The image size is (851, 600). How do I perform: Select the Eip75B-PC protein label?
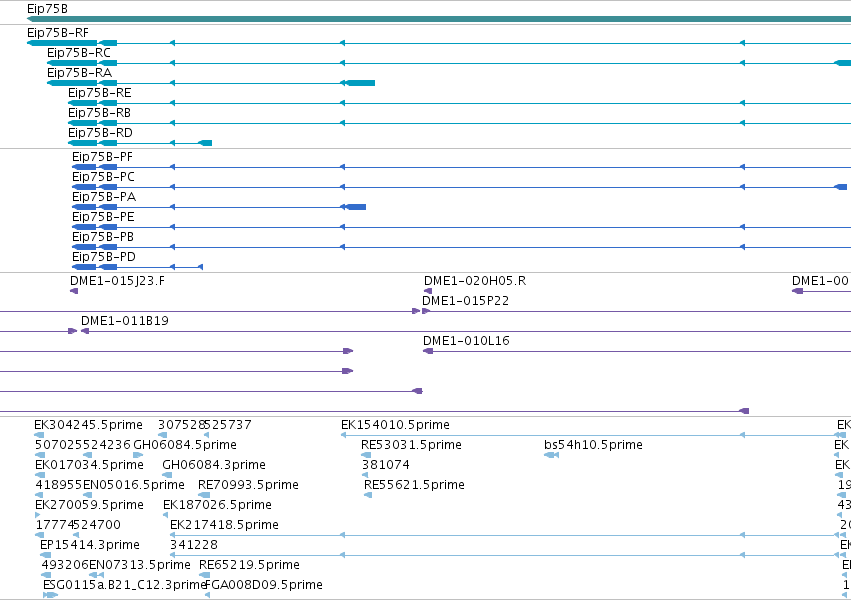coord(103,177)
